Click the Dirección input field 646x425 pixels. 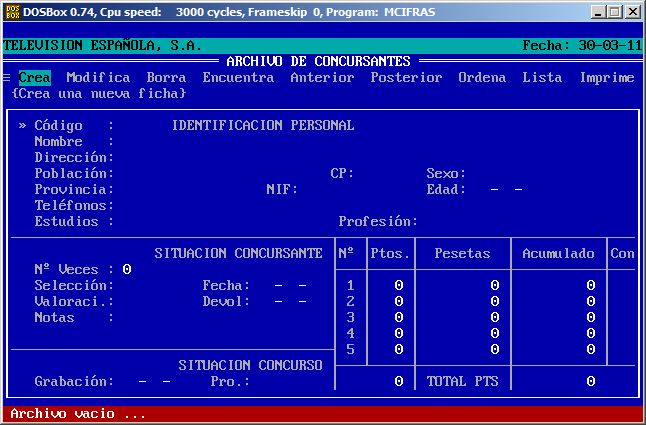200,158
